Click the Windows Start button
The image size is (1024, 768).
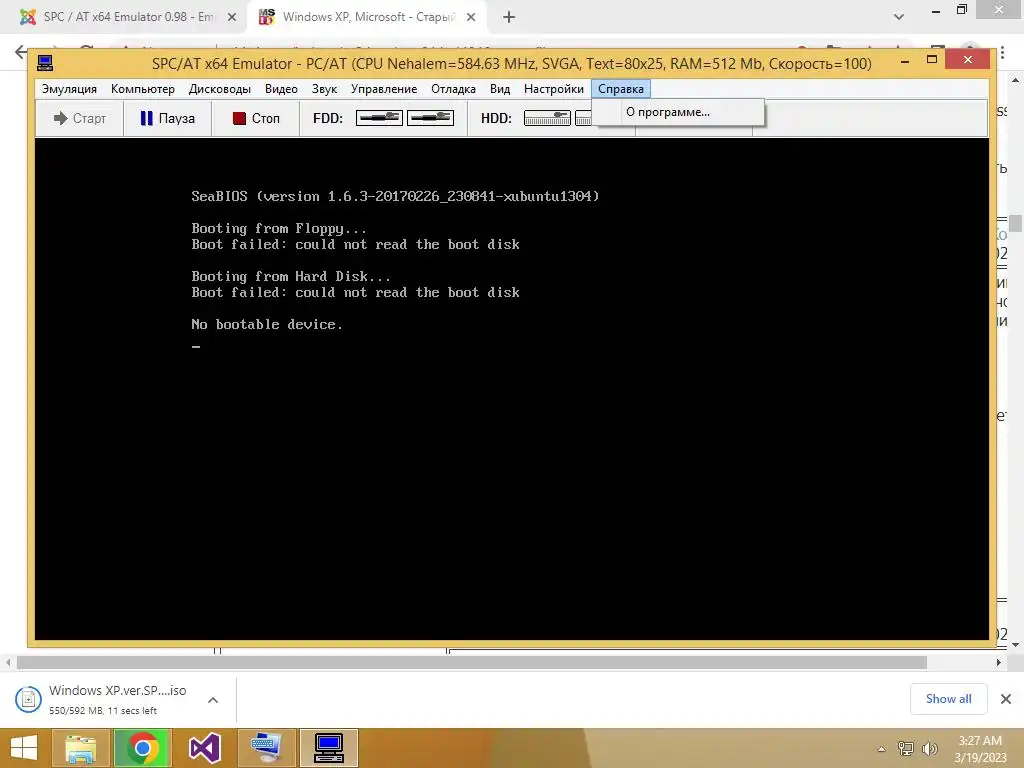tap(24, 748)
